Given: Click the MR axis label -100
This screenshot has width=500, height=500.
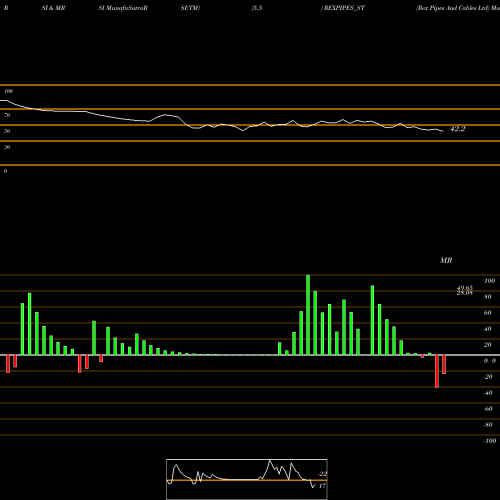Looking at the screenshot, I should click(489, 441).
